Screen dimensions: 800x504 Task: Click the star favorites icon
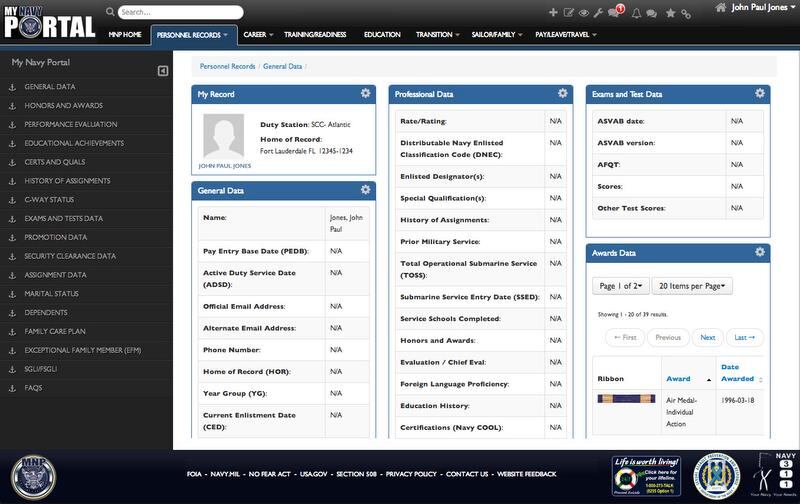coord(670,13)
